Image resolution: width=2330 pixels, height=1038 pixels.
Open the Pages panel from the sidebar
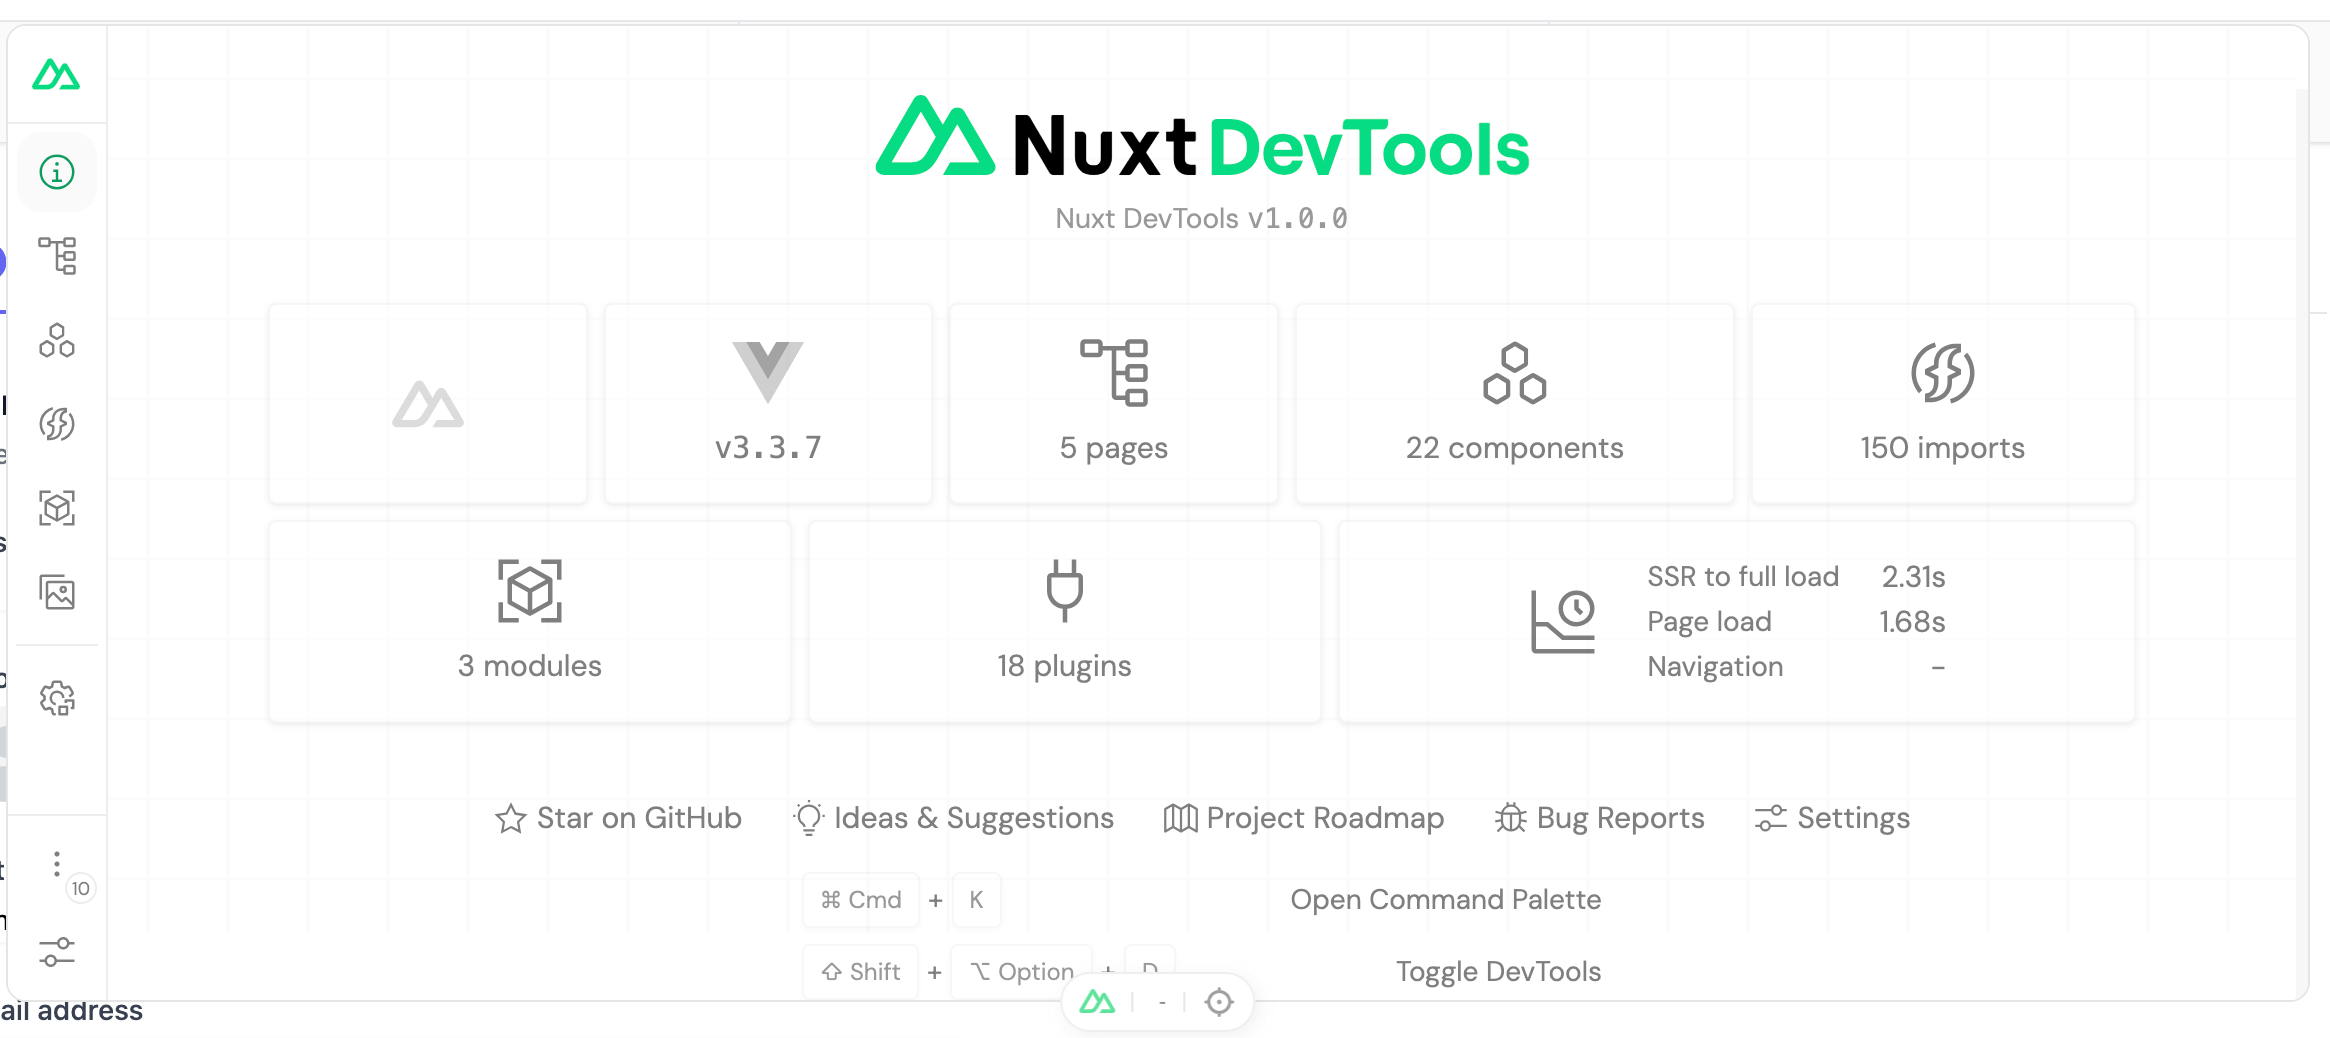pos(57,257)
